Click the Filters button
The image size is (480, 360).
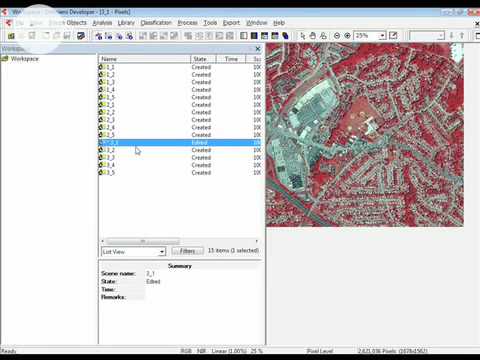(x=187, y=251)
